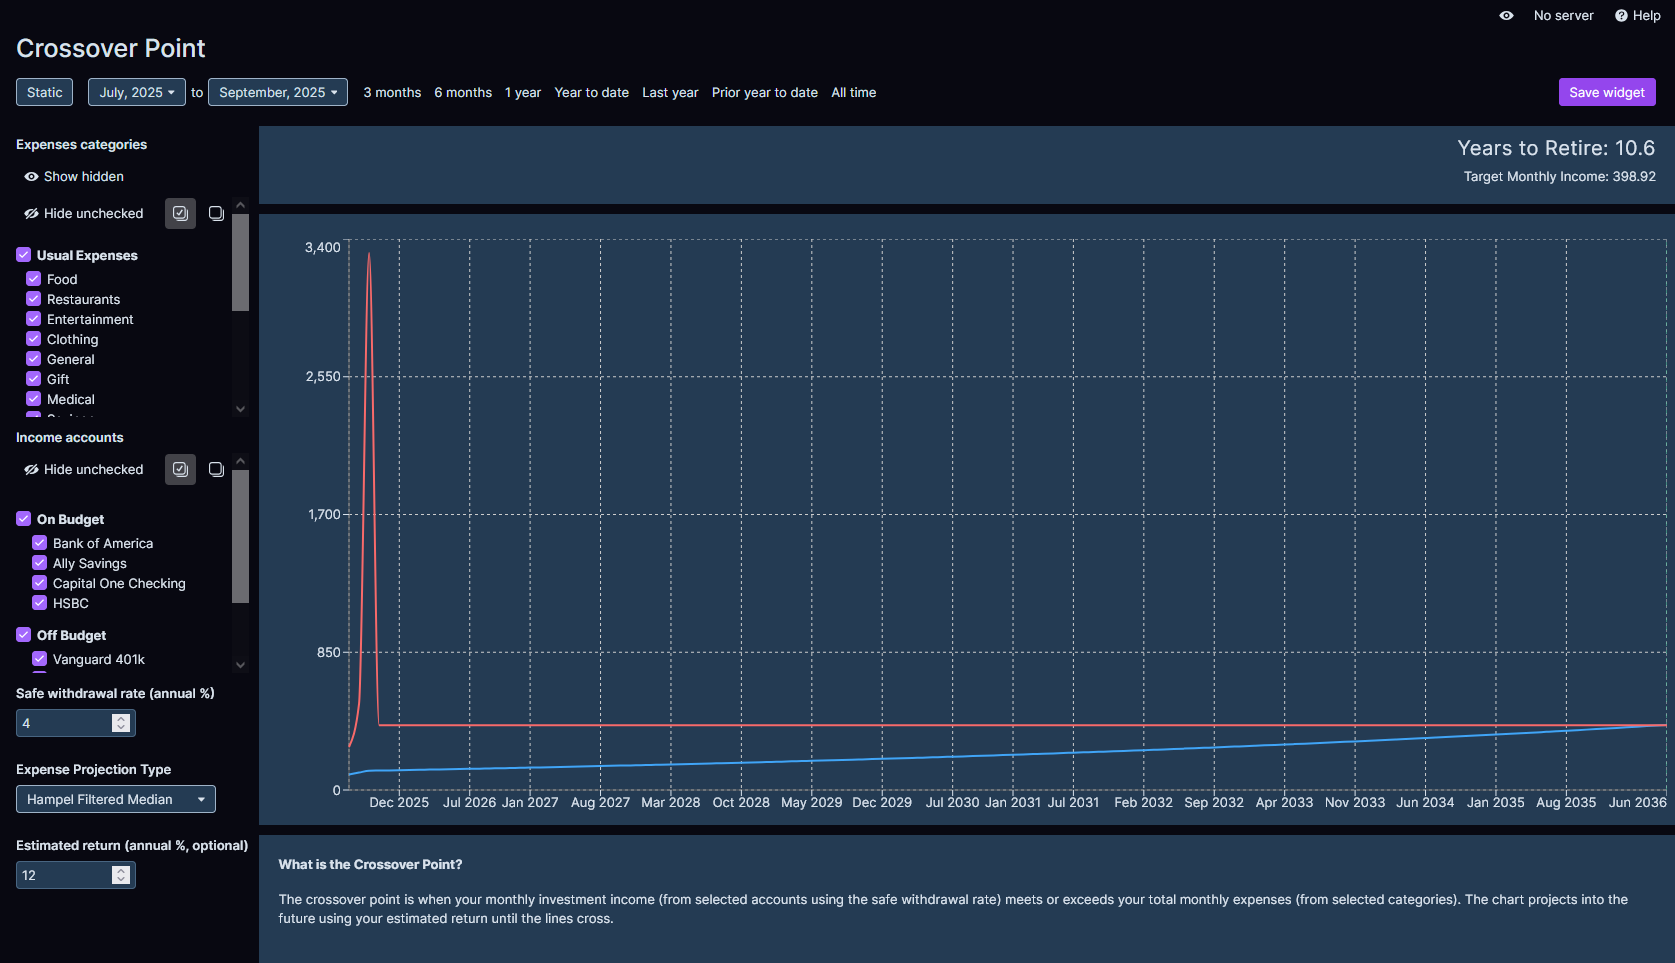Click deselect-all icon in Expenses categories
Viewport: 1675px width, 963px height.
[216, 213]
